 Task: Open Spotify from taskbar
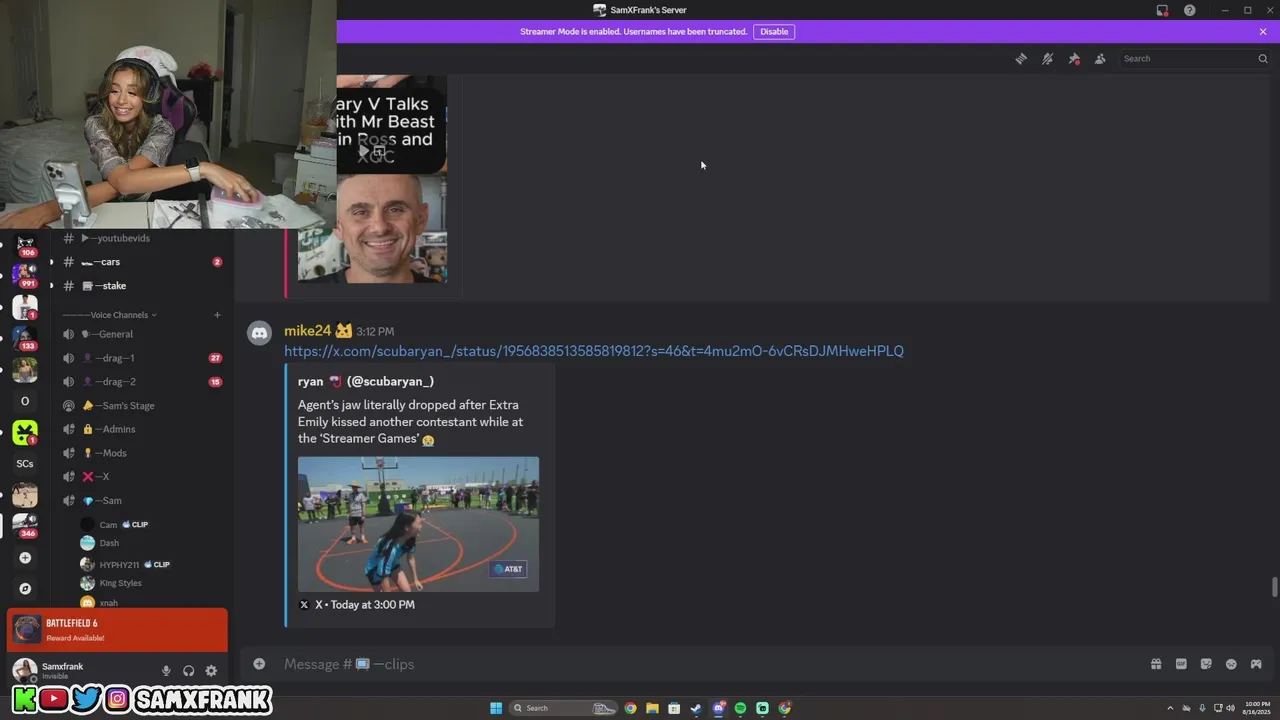740,708
